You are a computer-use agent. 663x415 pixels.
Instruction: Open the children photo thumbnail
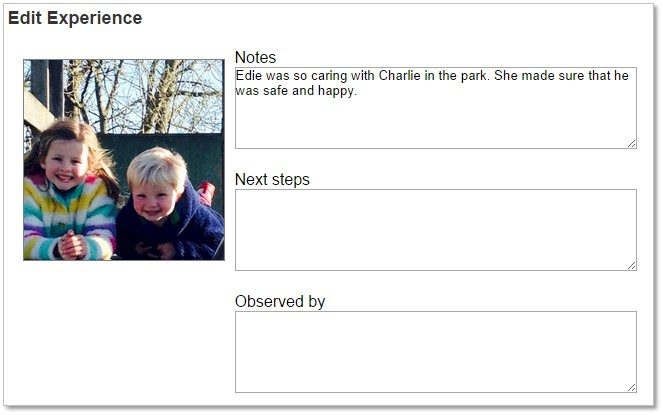click(x=124, y=159)
